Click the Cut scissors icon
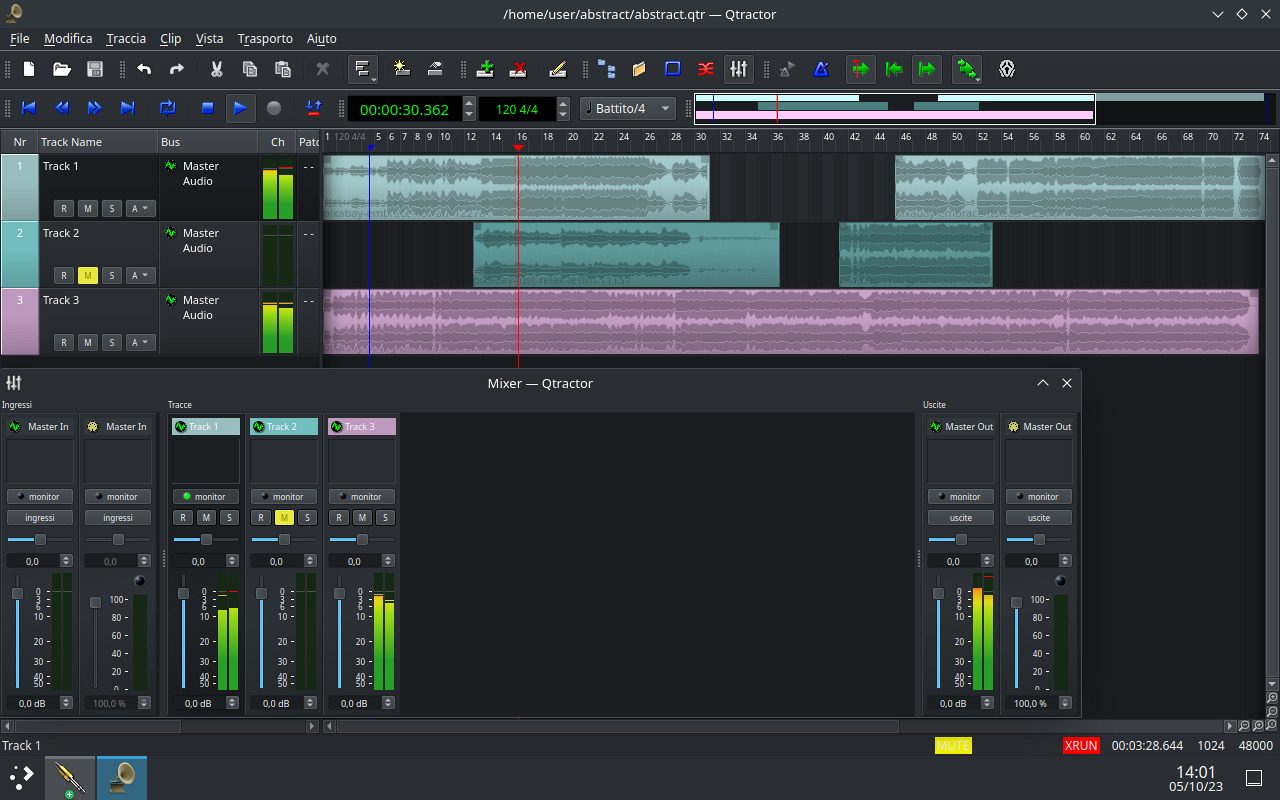The height and width of the screenshot is (800, 1280). pos(216,69)
